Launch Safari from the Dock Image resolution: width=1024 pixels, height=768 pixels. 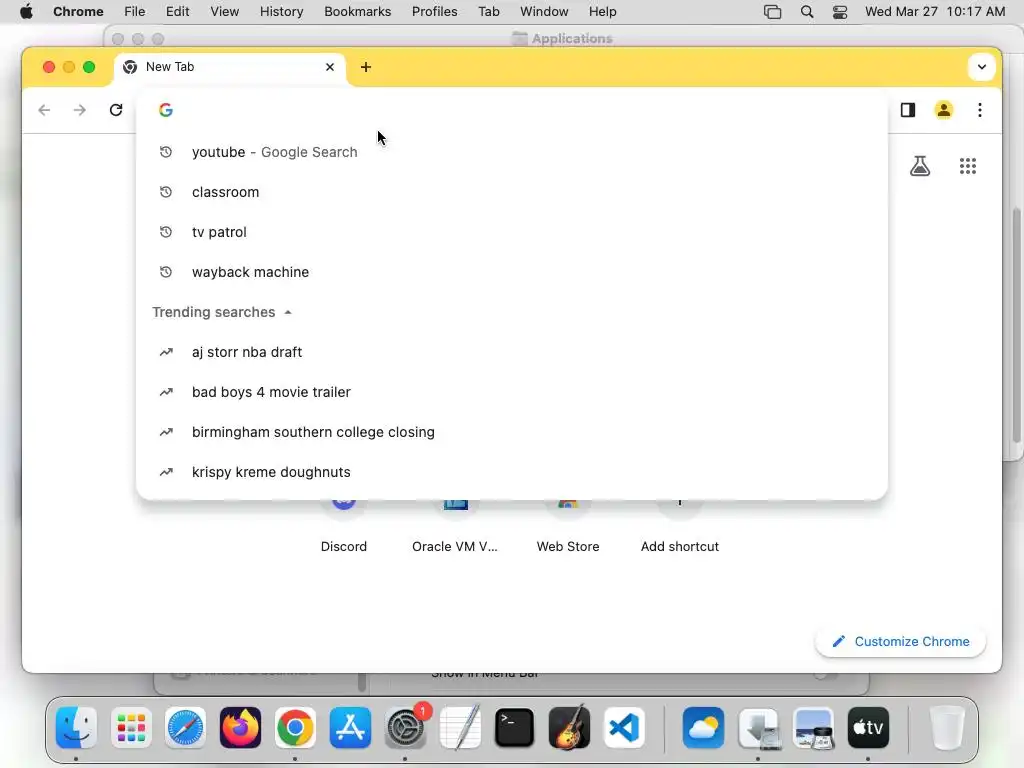tap(185, 728)
